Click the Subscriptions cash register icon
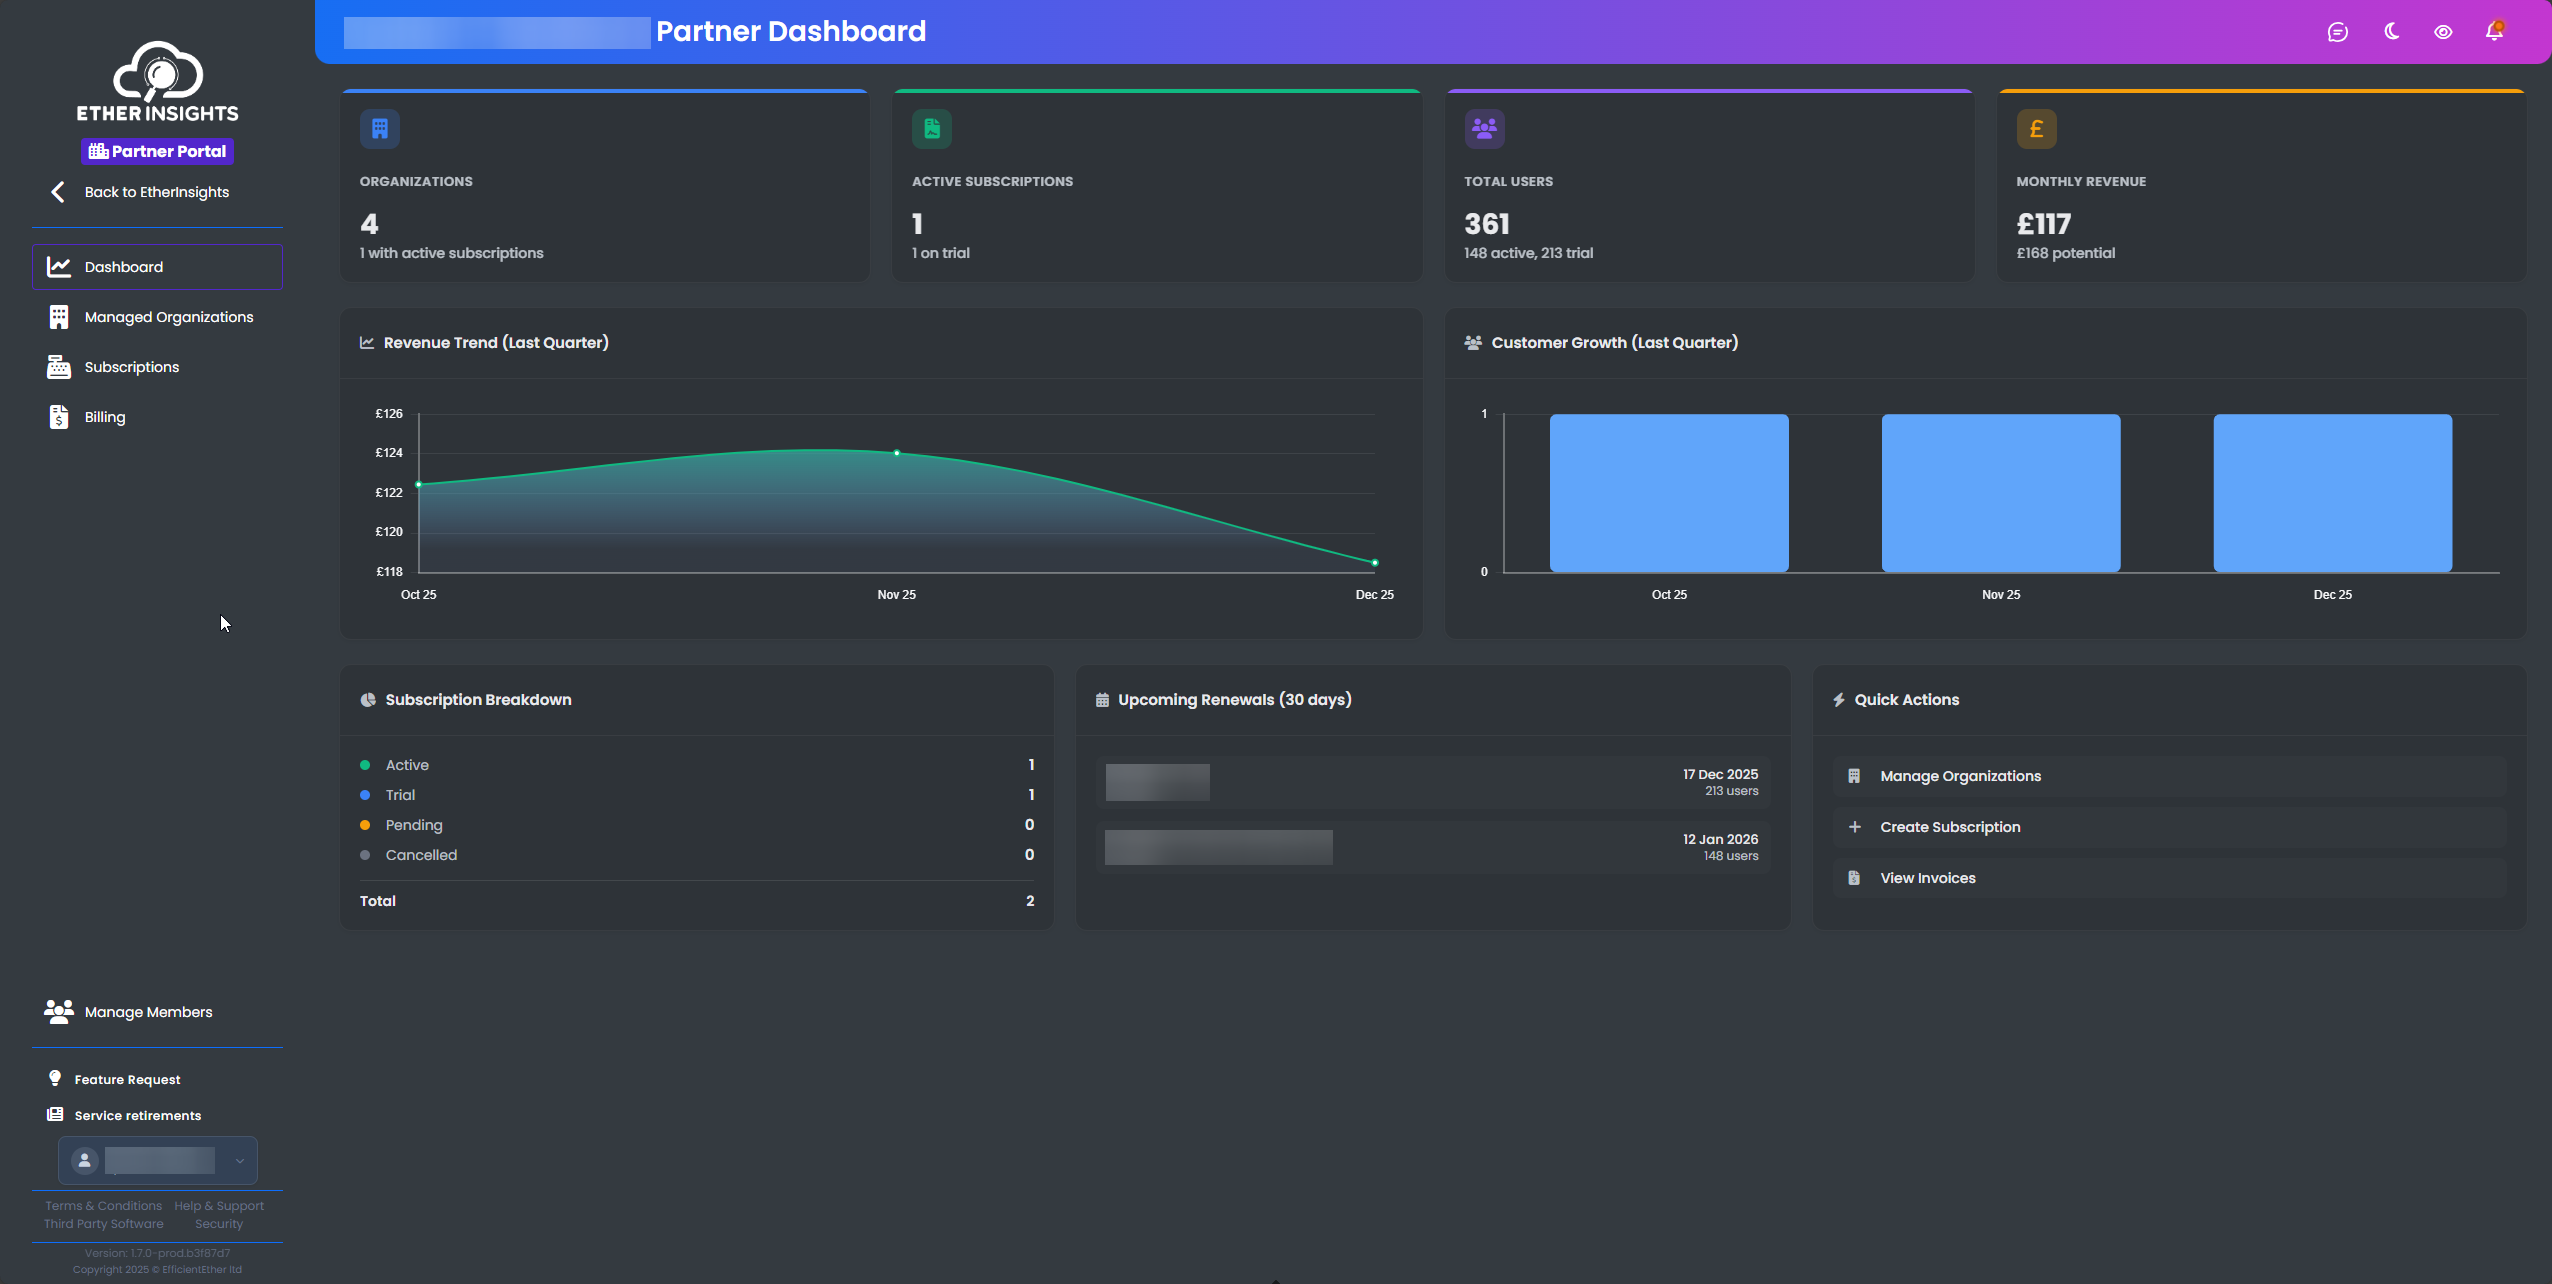 pos(59,367)
